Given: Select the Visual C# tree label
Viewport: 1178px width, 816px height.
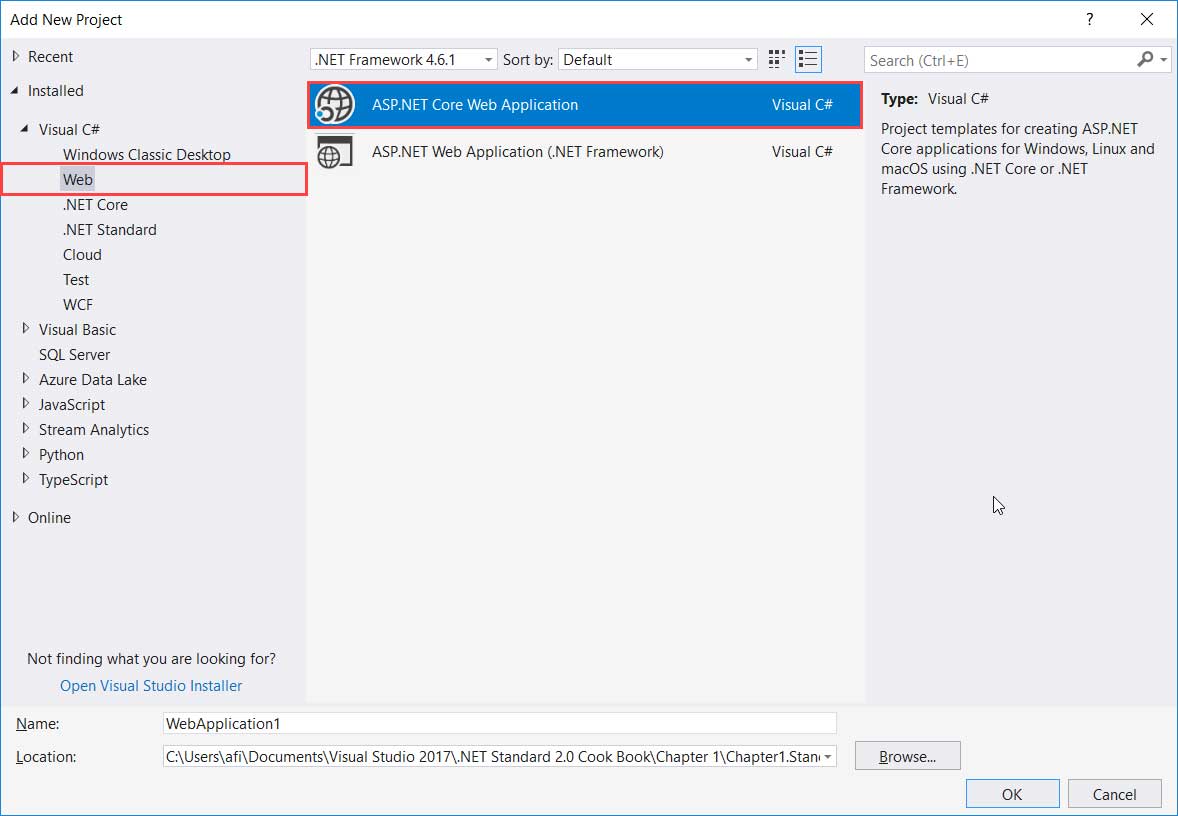Looking at the screenshot, I should point(69,129).
